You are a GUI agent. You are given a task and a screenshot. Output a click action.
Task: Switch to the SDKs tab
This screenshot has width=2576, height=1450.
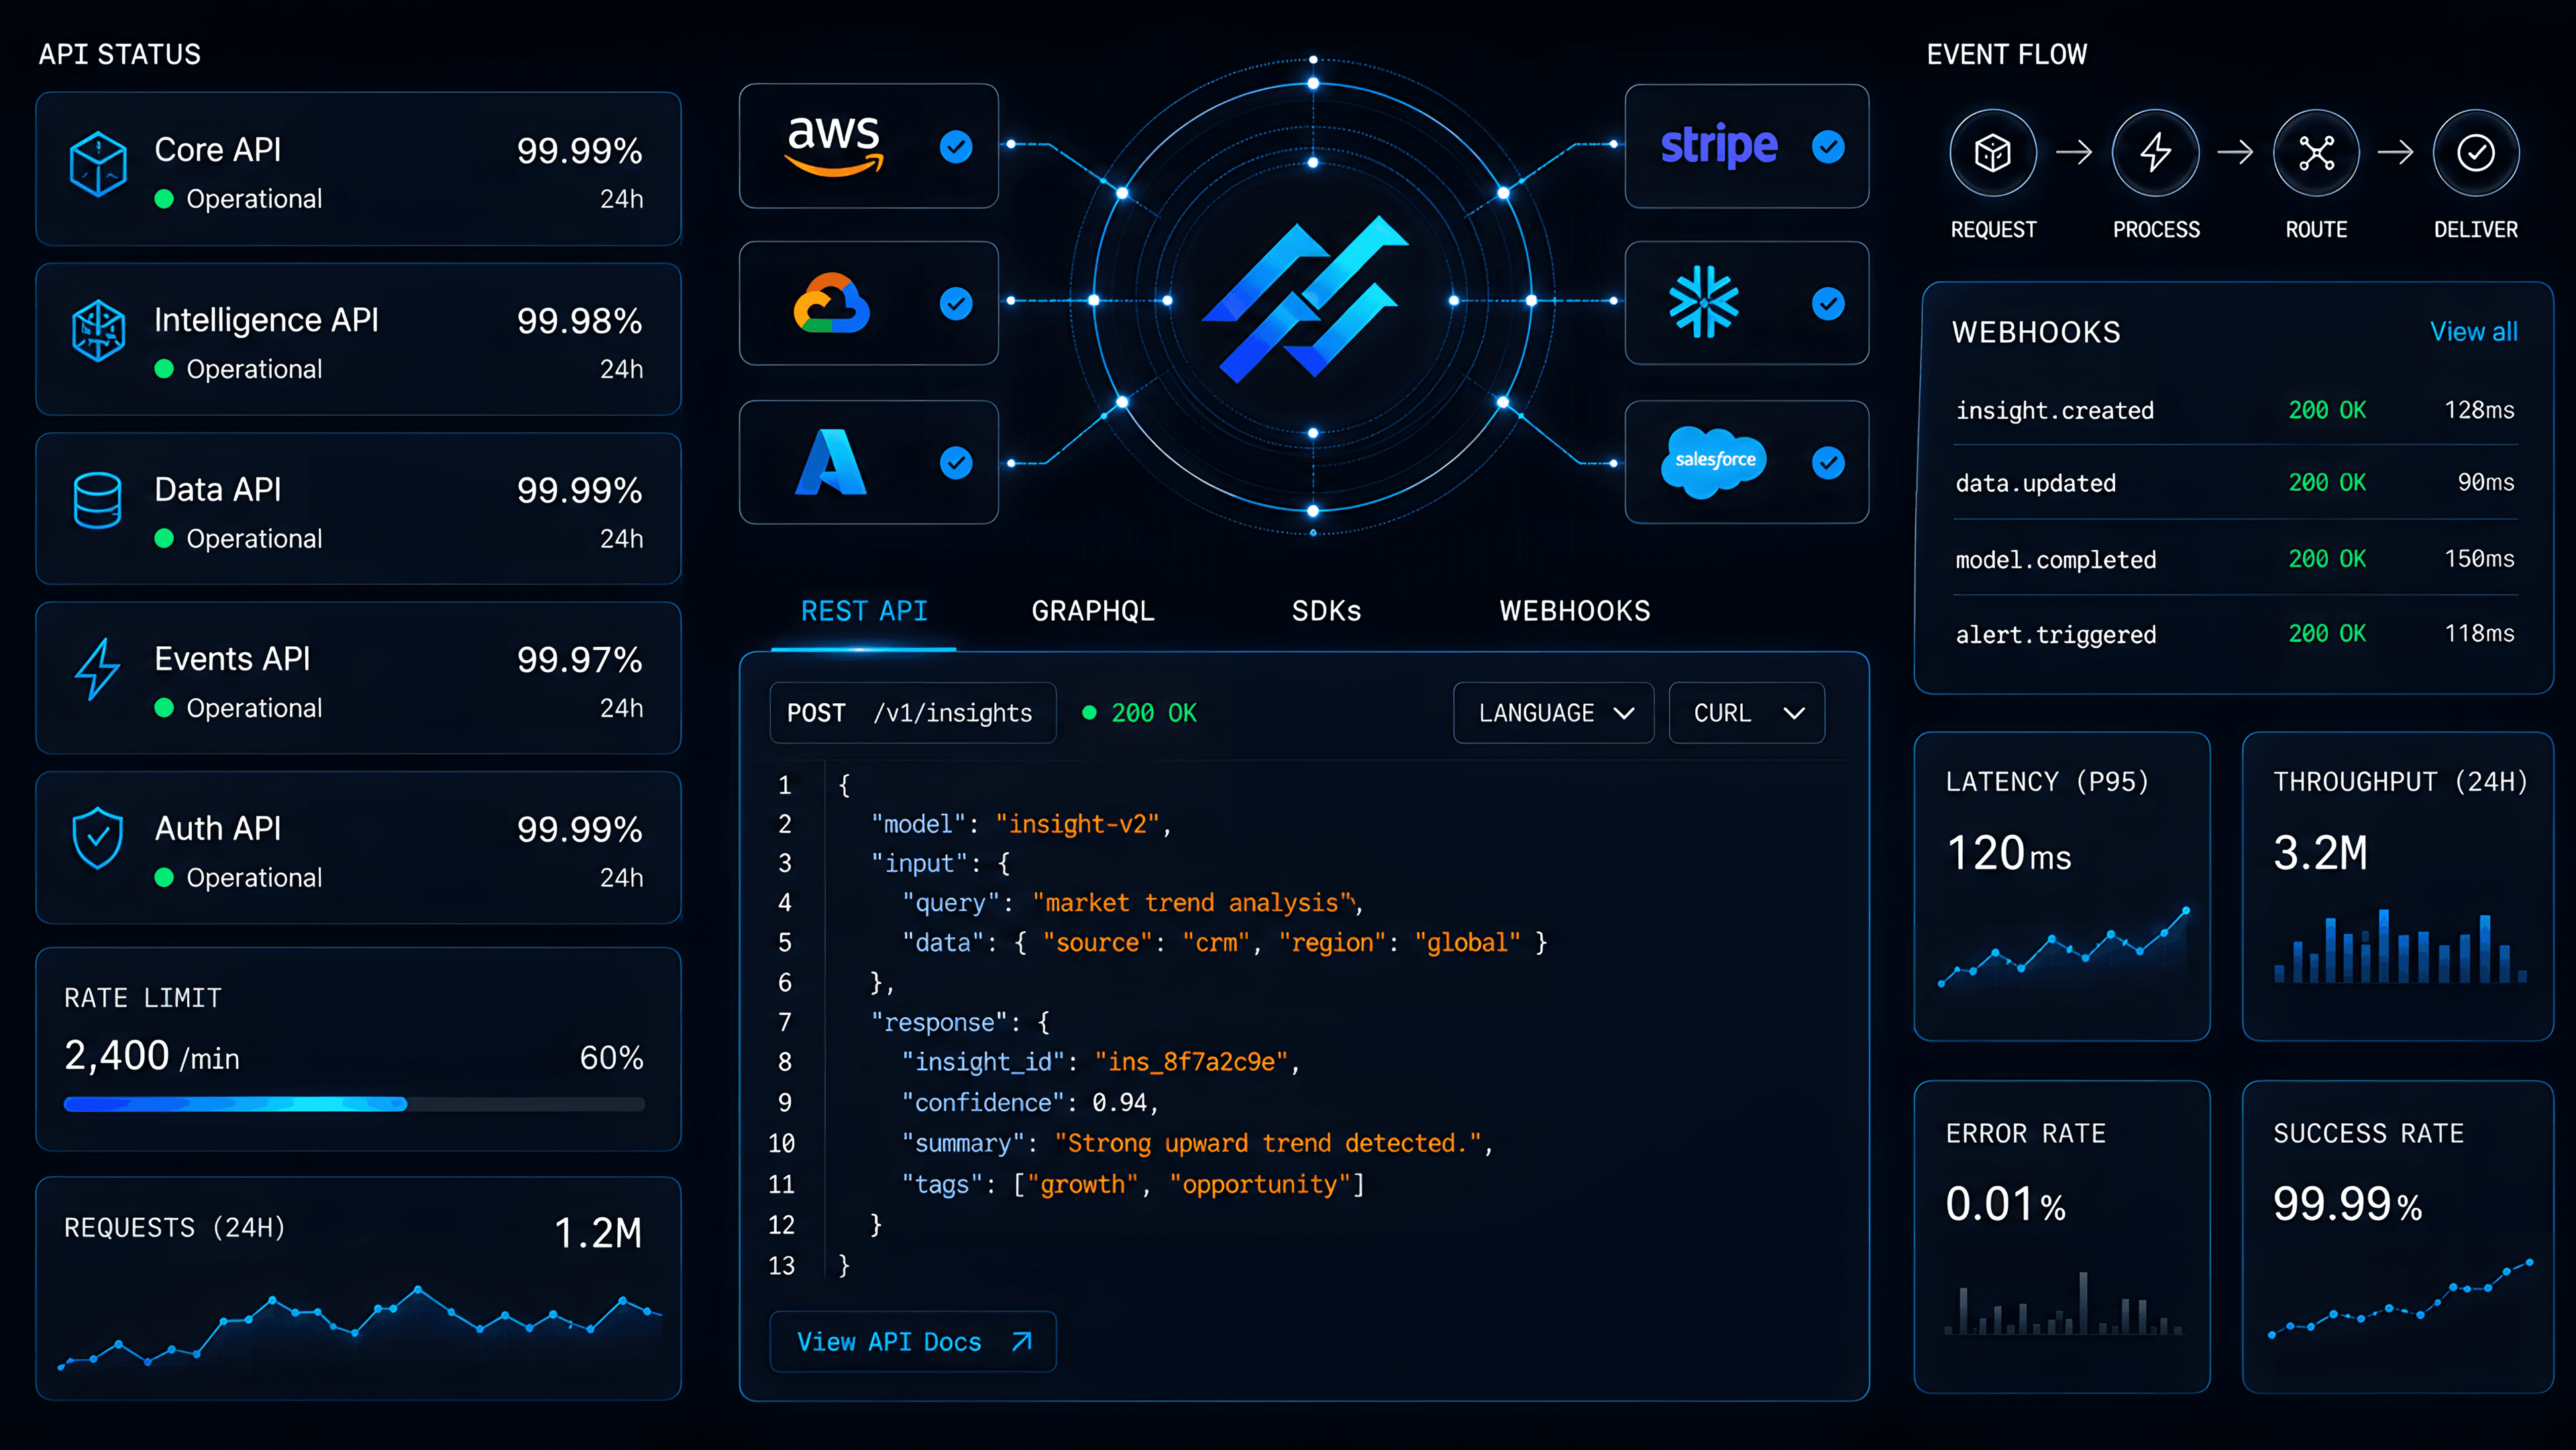[1326, 611]
